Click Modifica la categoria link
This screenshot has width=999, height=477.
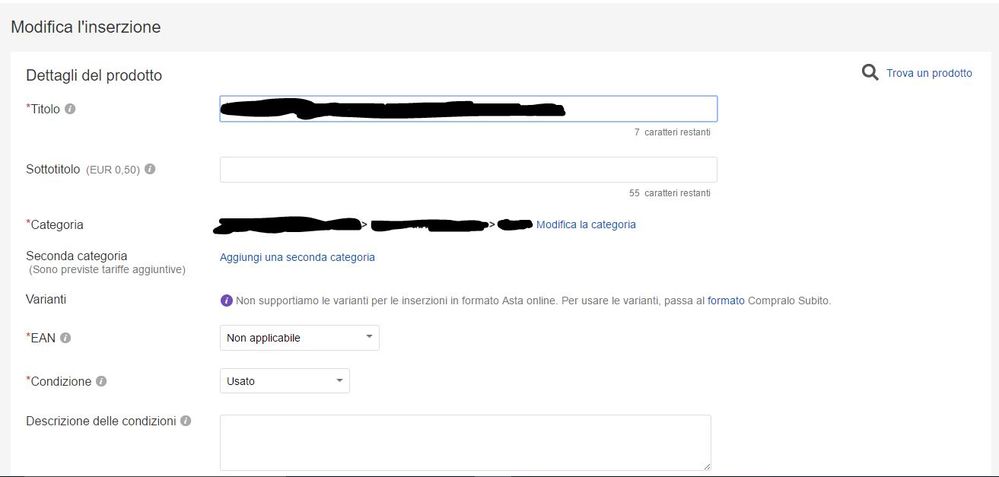pyautogui.click(x=586, y=225)
